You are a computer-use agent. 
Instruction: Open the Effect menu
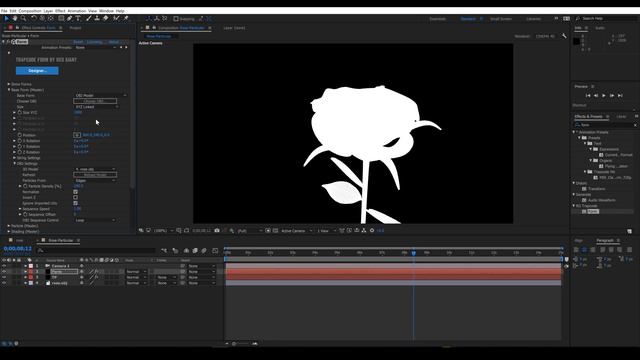pos(60,11)
